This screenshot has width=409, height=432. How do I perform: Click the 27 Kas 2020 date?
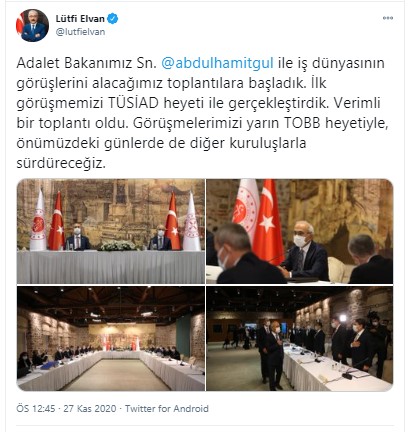(90, 409)
